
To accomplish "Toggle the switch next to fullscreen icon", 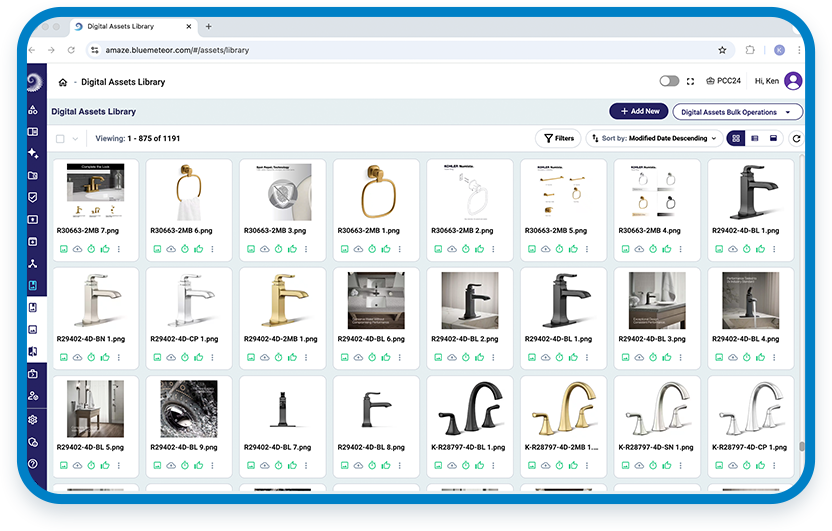I will [x=669, y=81].
